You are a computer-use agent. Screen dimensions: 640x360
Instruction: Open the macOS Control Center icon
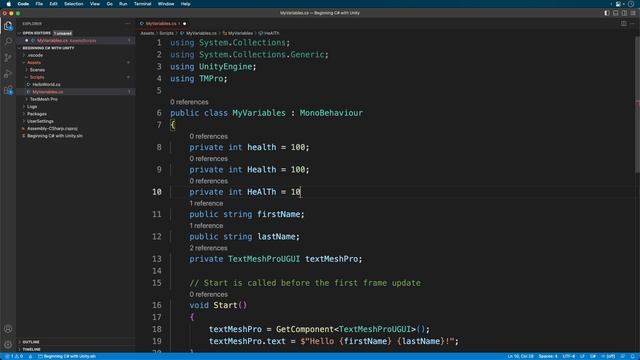(619, 4)
